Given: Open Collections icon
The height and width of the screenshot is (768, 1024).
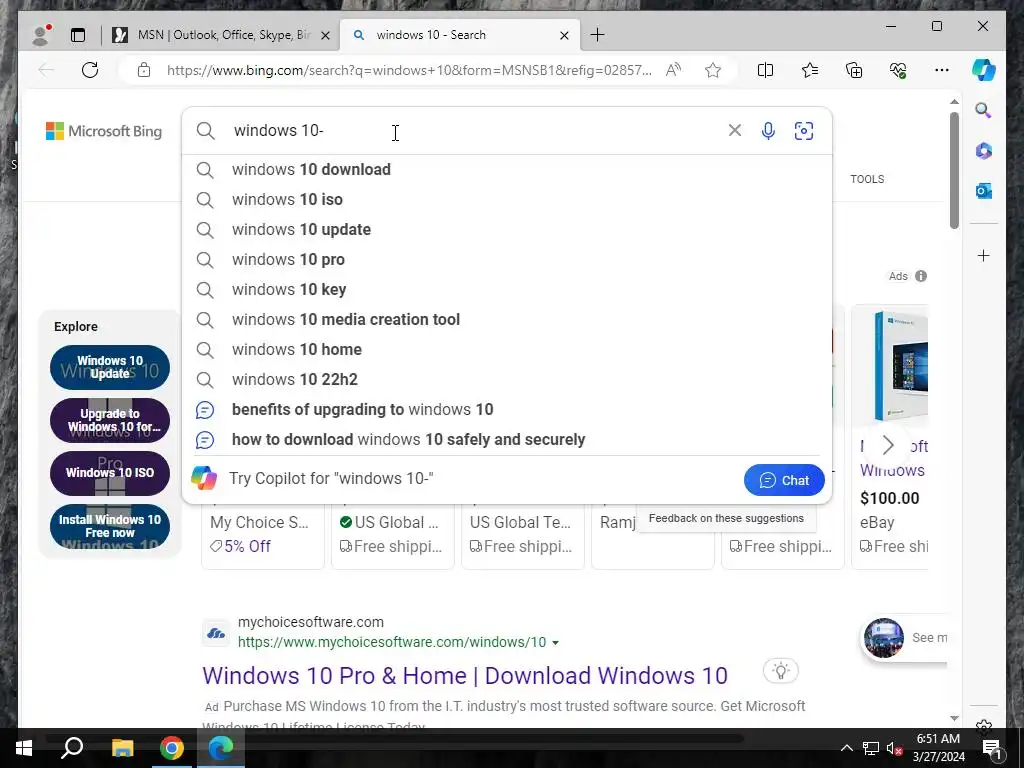Looking at the screenshot, I should pos(854,70).
